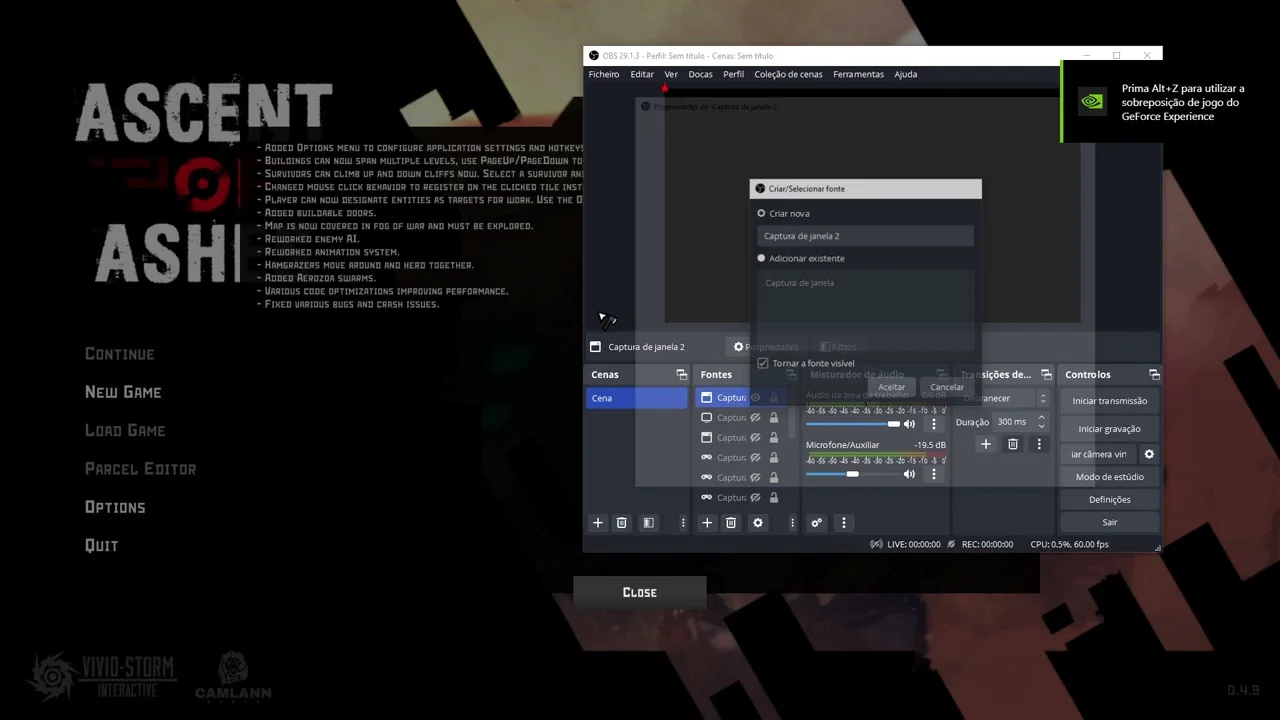This screenshot has width=1280, height=720.
Task: Adjust the Duração 300 ms stepper arrows
Action: coord(1041,422)
